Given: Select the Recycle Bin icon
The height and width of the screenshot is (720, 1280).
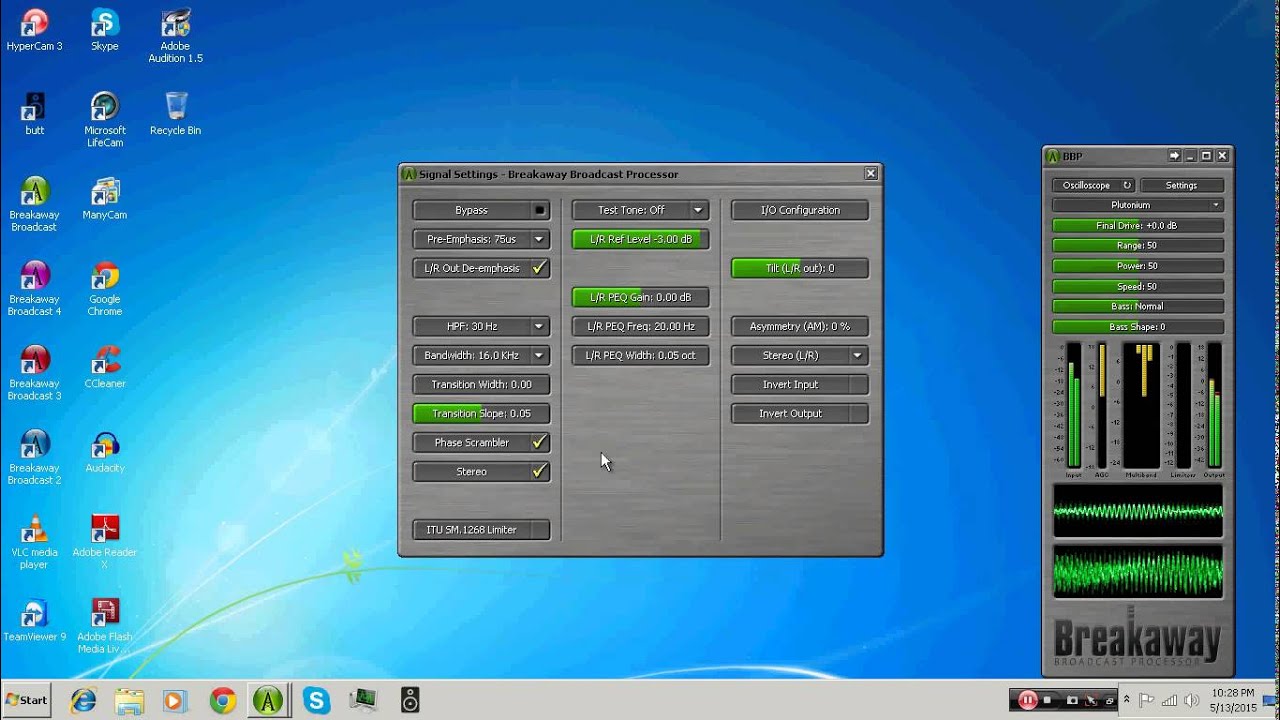Looking at the screenshot, I should (x=175, y=114).
